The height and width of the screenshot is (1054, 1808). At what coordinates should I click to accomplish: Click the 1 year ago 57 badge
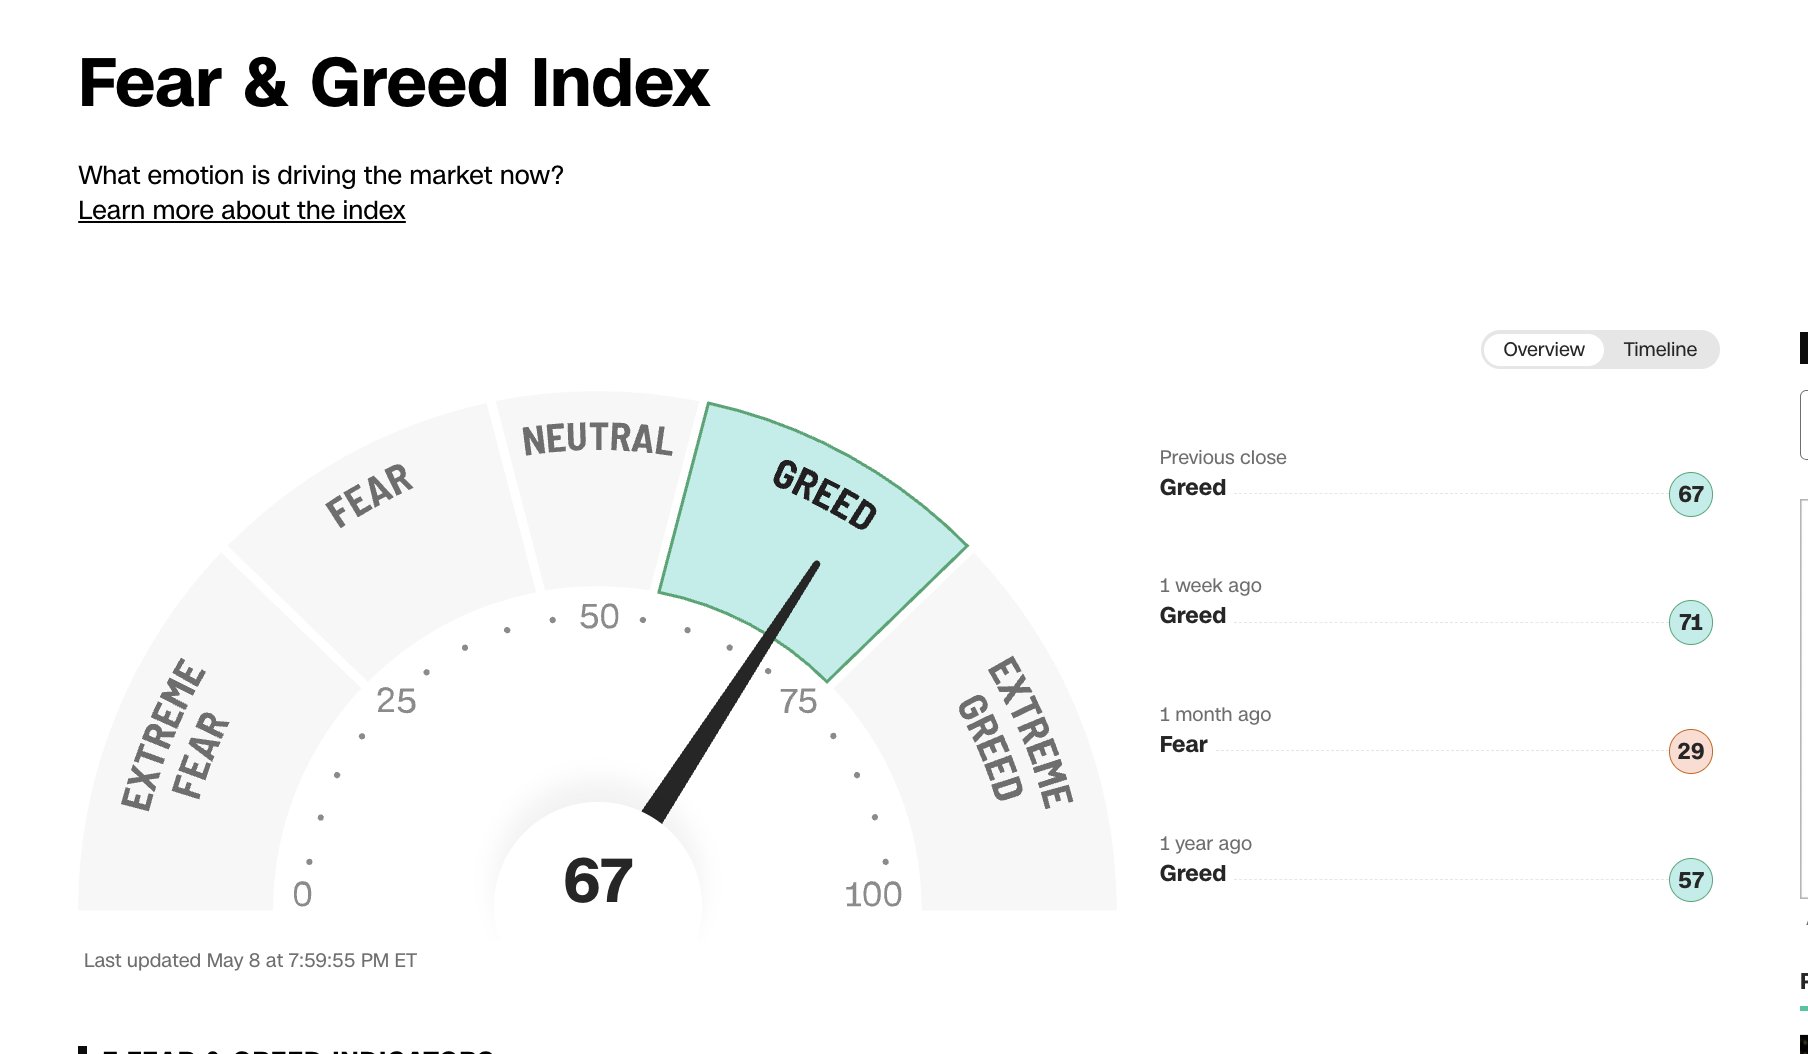[1690, 880]
